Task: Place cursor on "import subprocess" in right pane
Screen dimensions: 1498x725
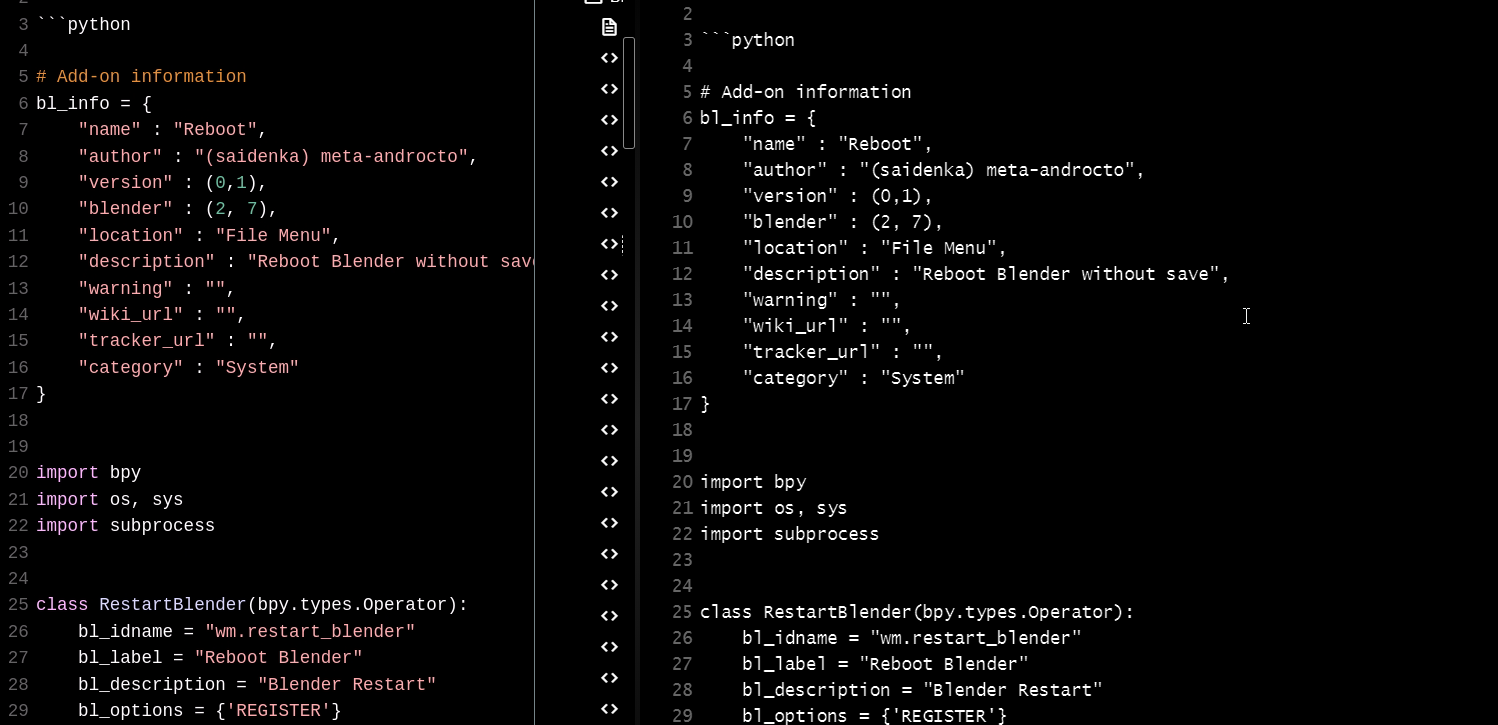Action: click(789, 534)
